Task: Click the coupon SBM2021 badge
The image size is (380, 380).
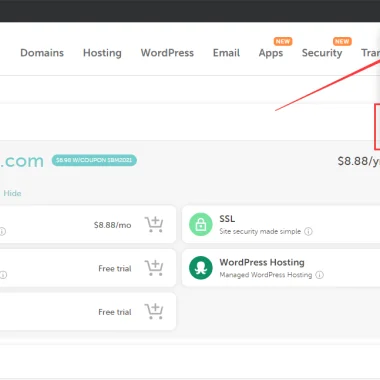Action: pos(94,160)
